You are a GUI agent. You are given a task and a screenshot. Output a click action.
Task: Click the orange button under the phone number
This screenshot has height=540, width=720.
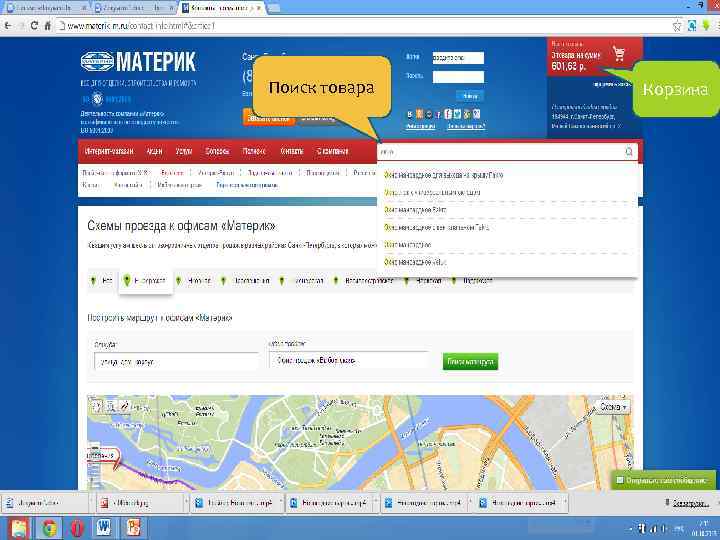(x=269, y=118)
